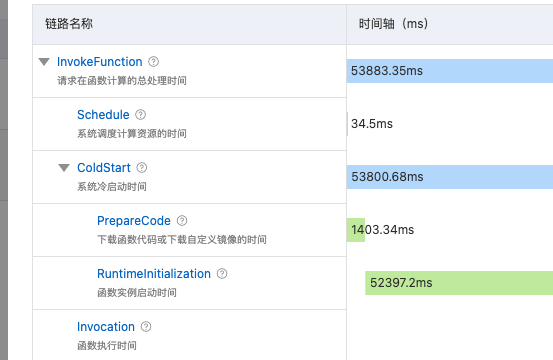553x360 pixels.
Task: Open help icon beside ColdStart
Action: [x=142, y=167]
